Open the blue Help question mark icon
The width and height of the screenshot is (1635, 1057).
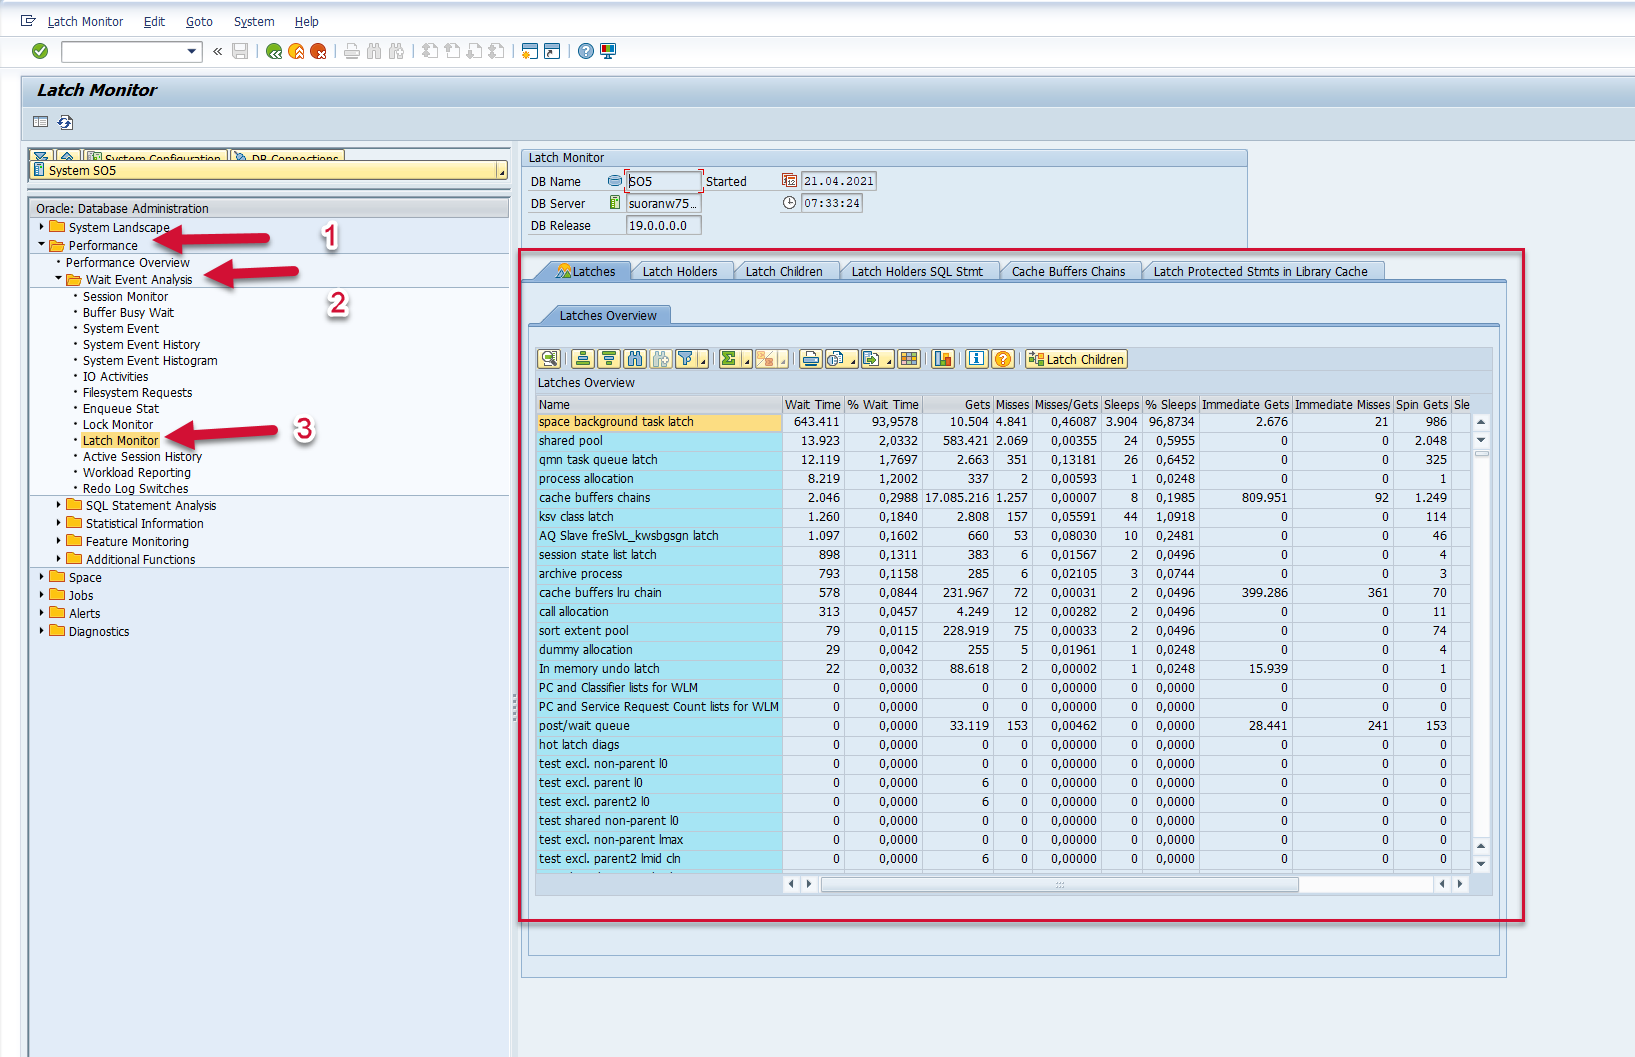click(586, 51)
